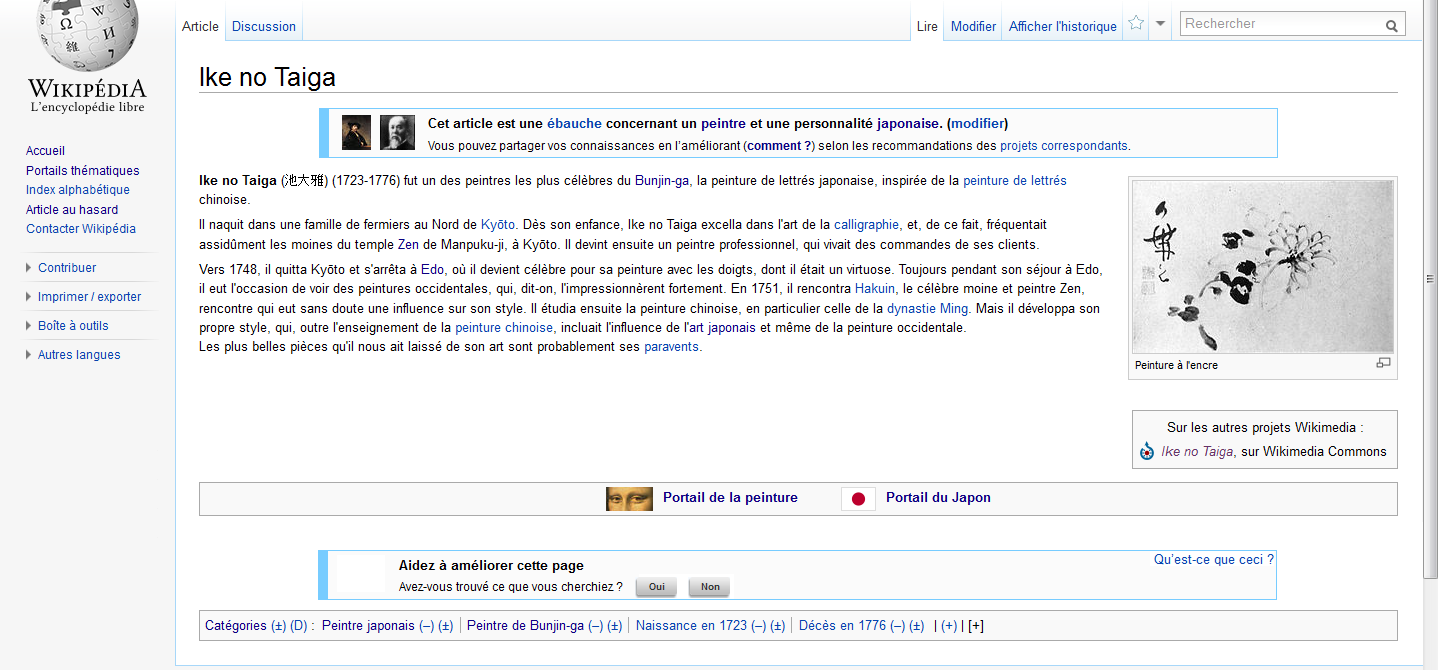Open Contacter Wikipédia link
This screenshot has height=670, width=1438.
[x=81, y=229]
